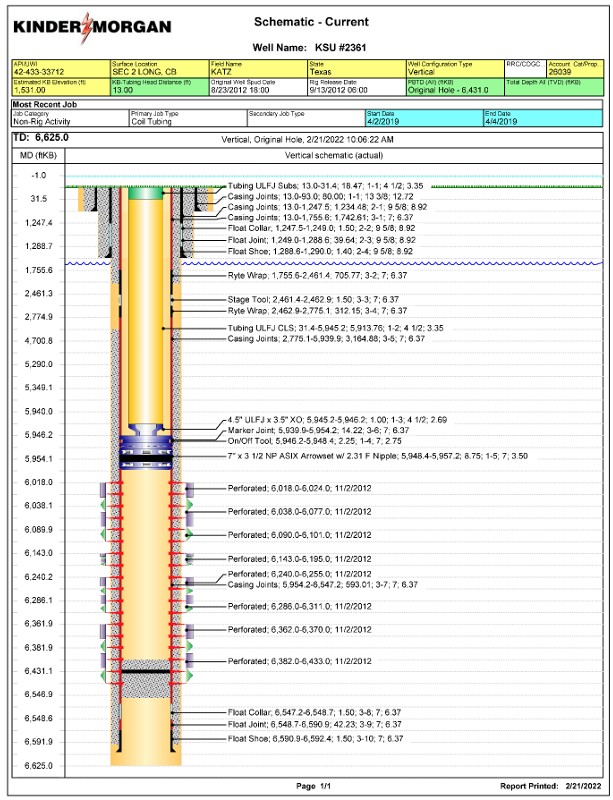Click Perforated 6,286.0-6,311.0 label
The height and width of the screenshot is (800, 613).
pos(300,607)
